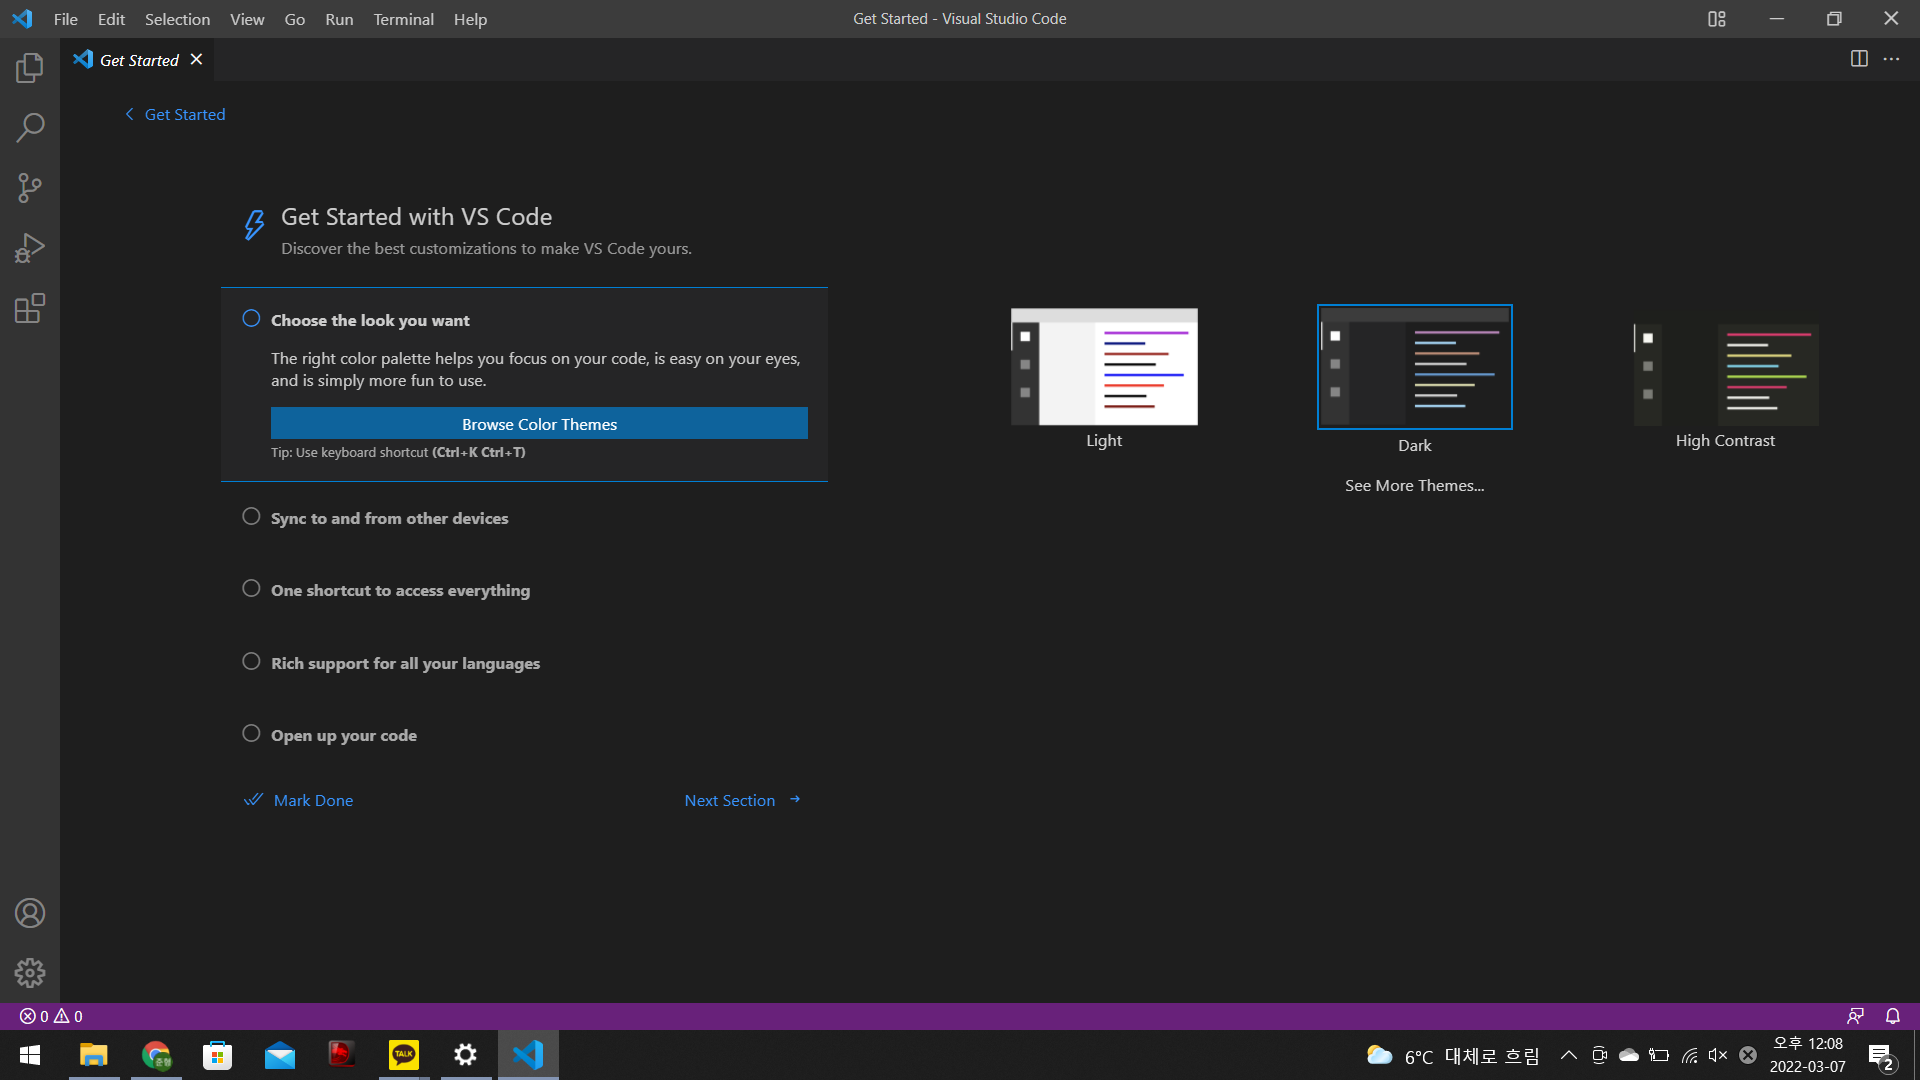Click the notifications bell in status bar

coord(1892,1016)
